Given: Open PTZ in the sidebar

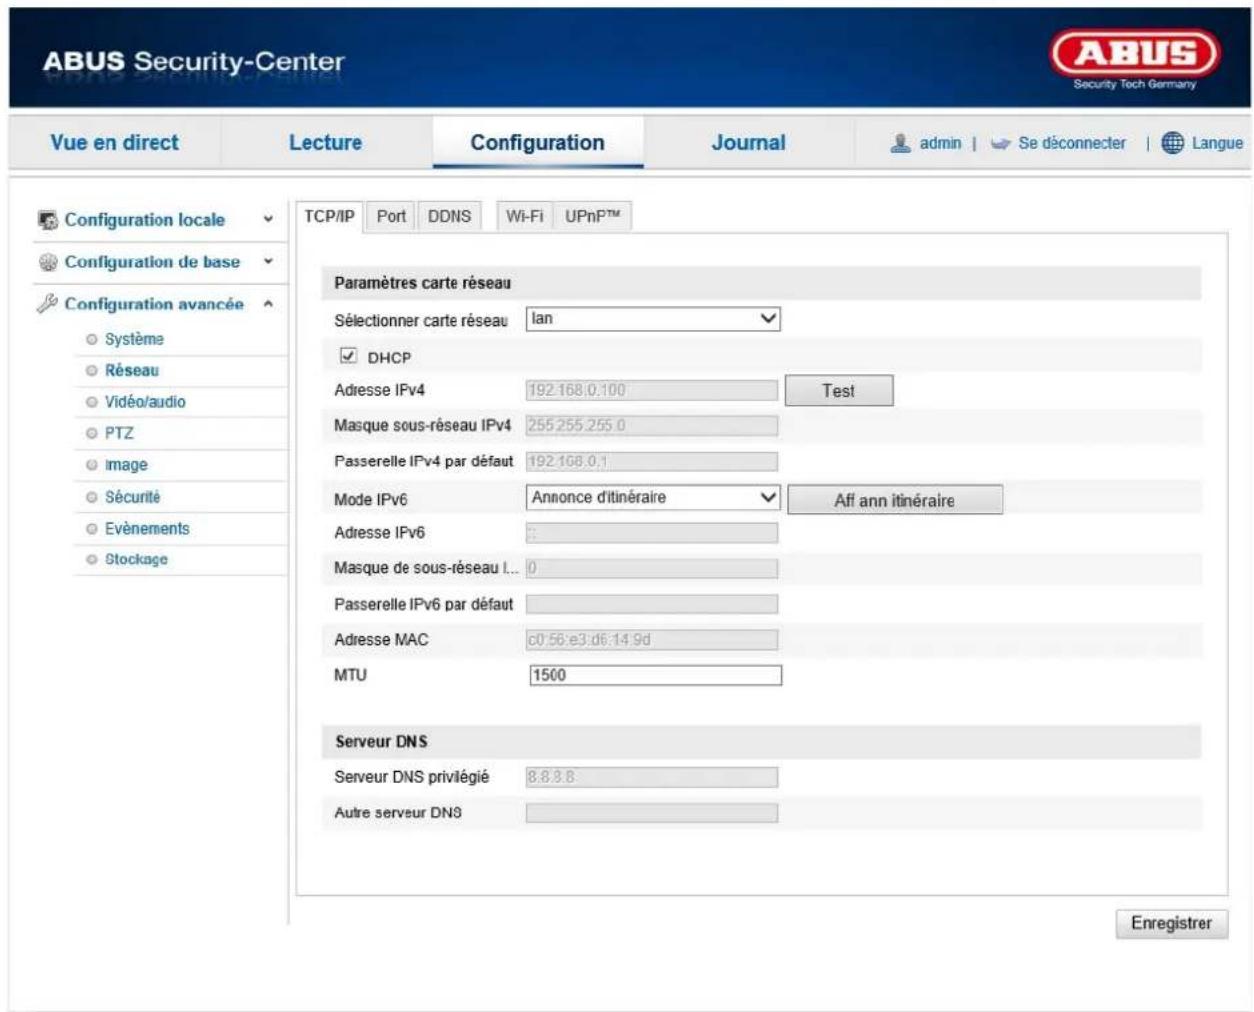Looking at the screenshot, I should [119, 433].
